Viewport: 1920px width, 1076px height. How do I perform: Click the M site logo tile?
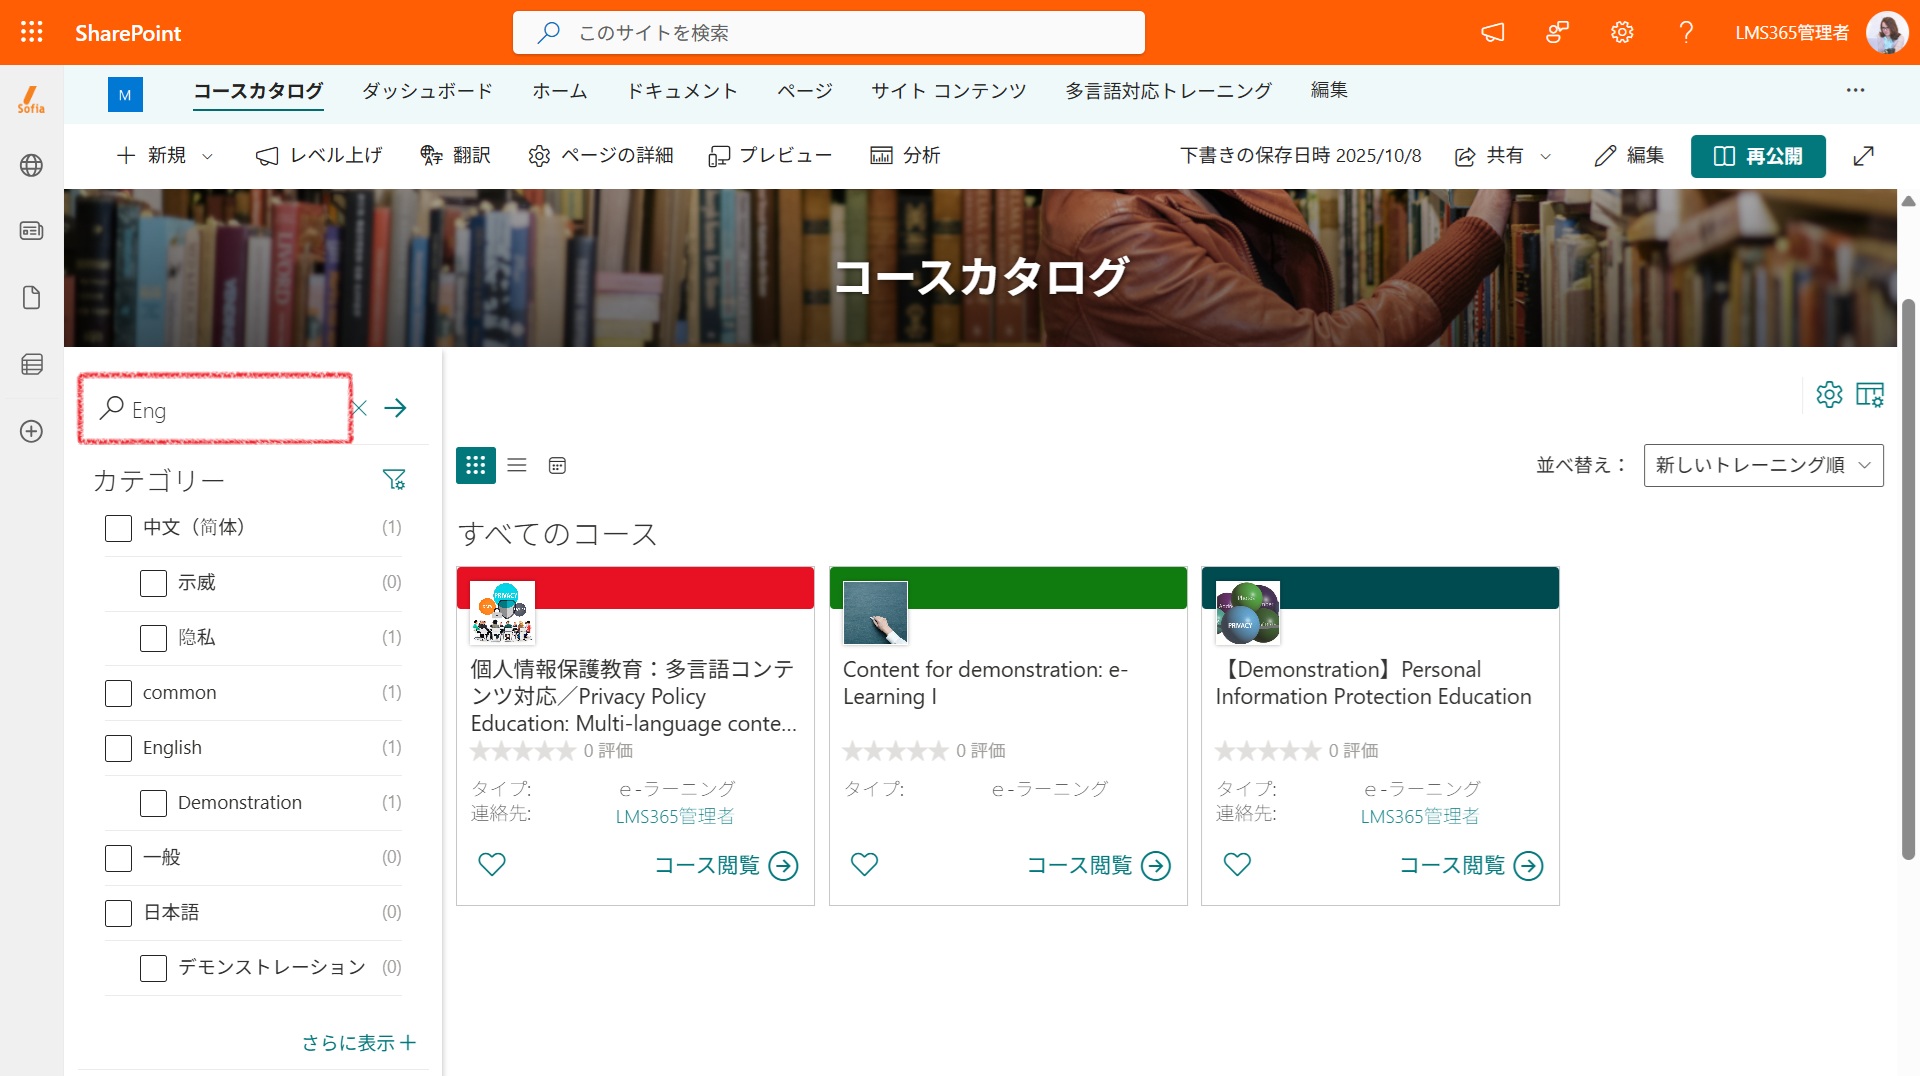(x=125, y=94)
